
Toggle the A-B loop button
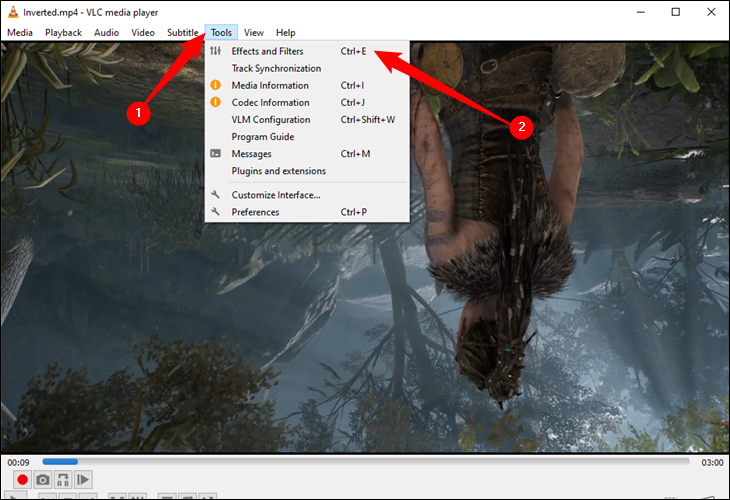63,480
